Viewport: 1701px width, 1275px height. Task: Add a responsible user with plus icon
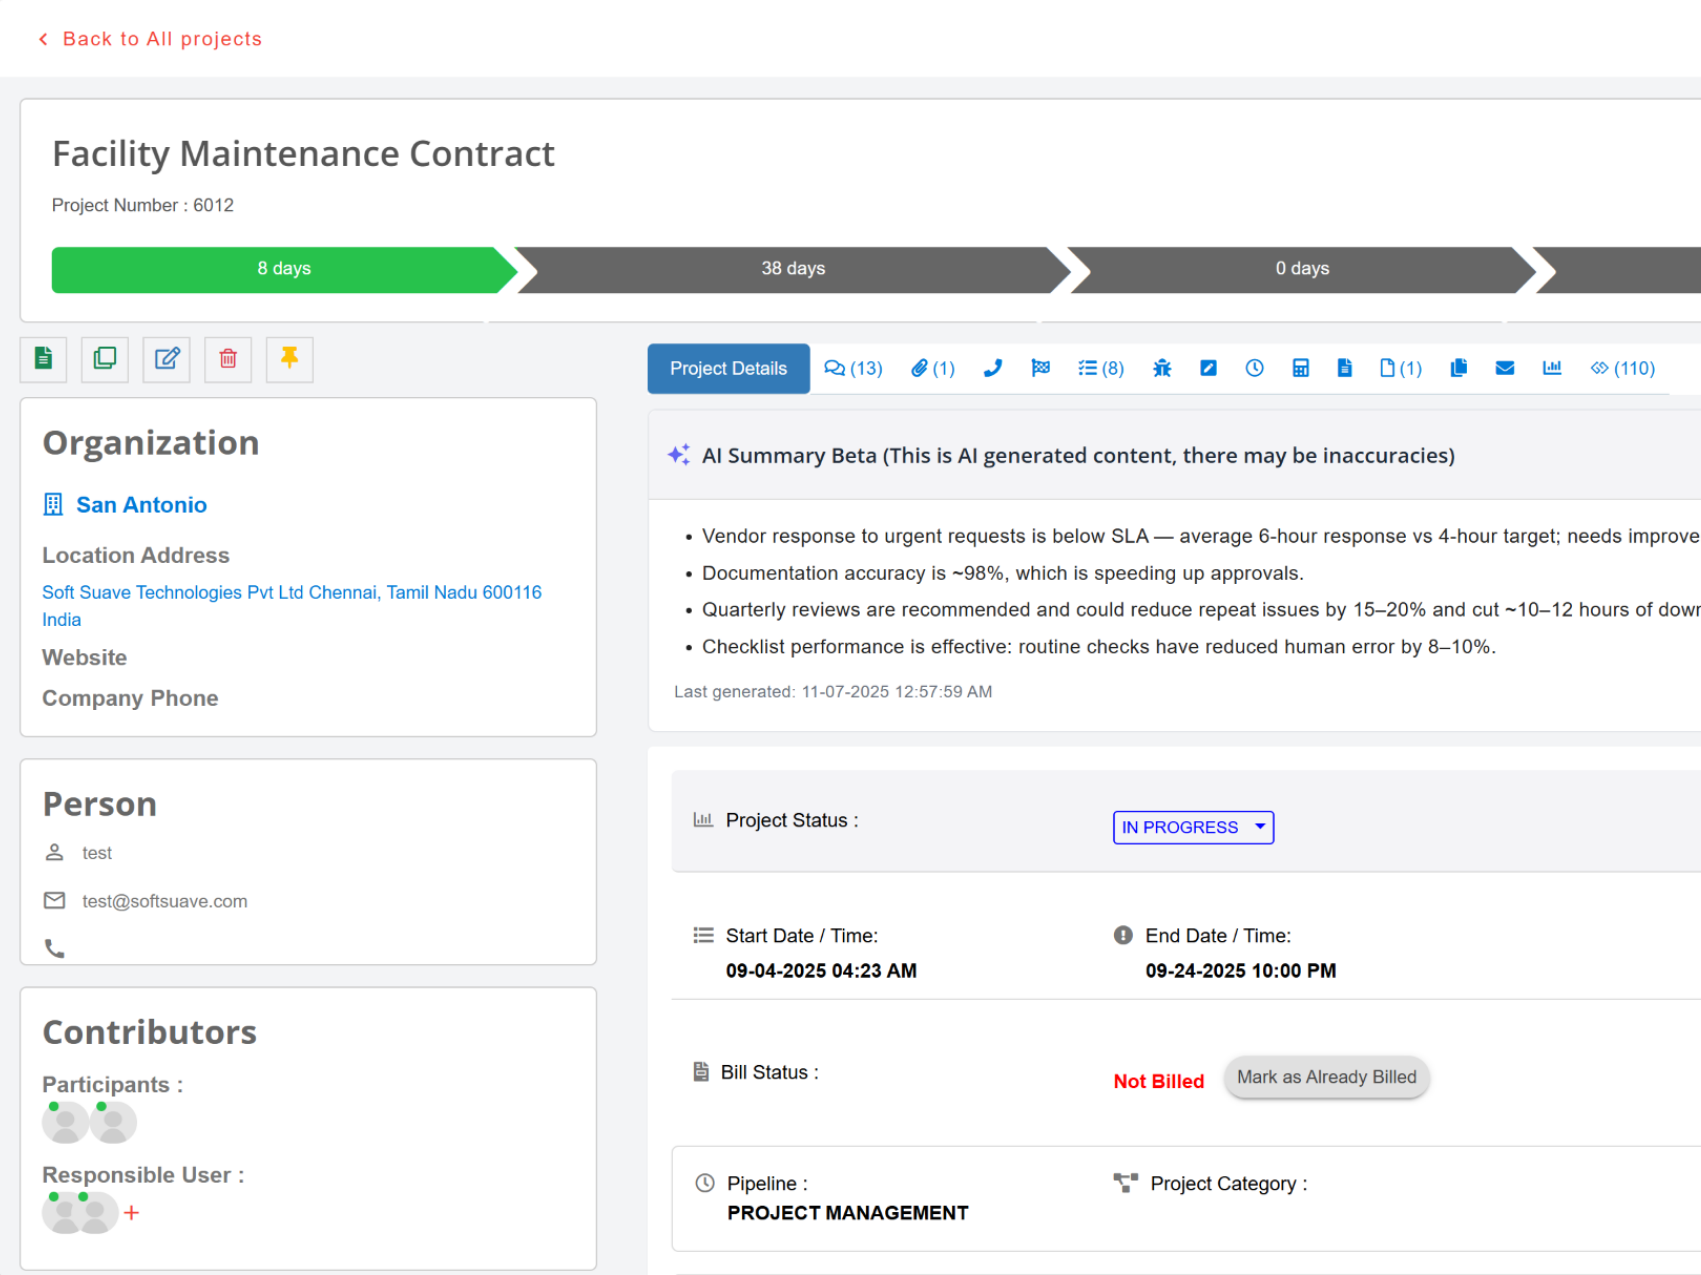coord(131,1213)
